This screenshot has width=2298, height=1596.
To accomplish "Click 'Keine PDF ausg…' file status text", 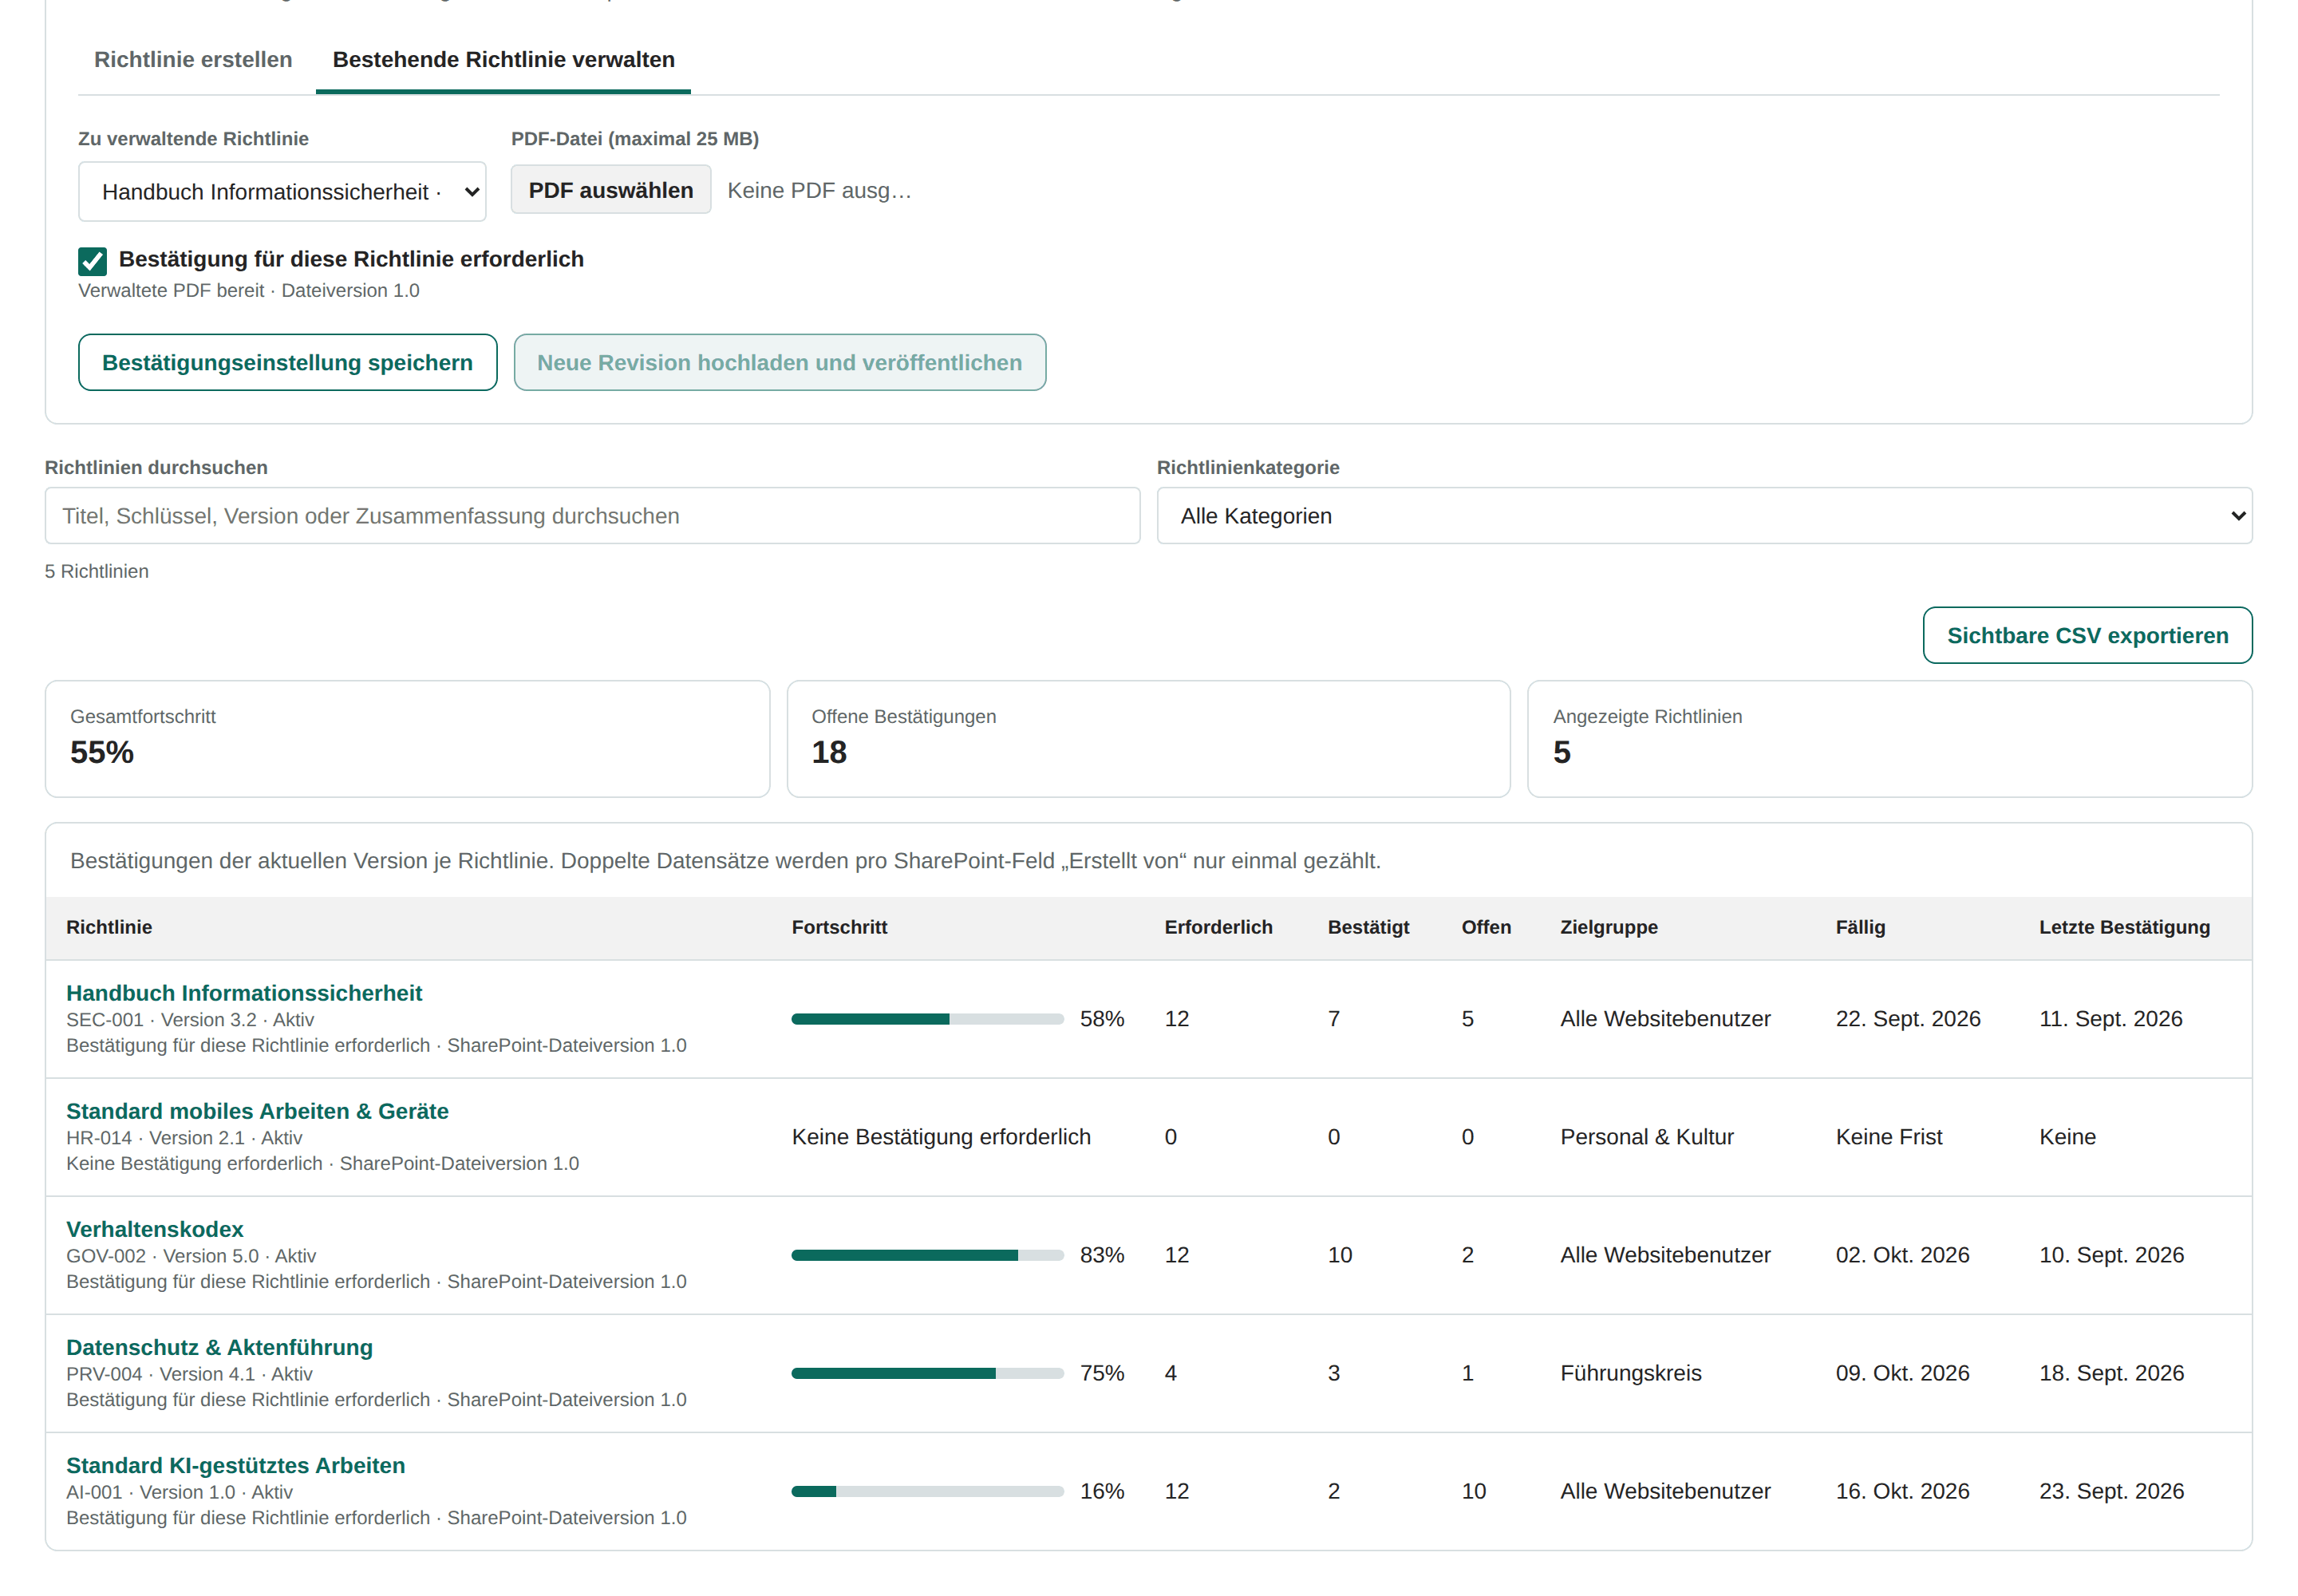I will pos(819,190).
